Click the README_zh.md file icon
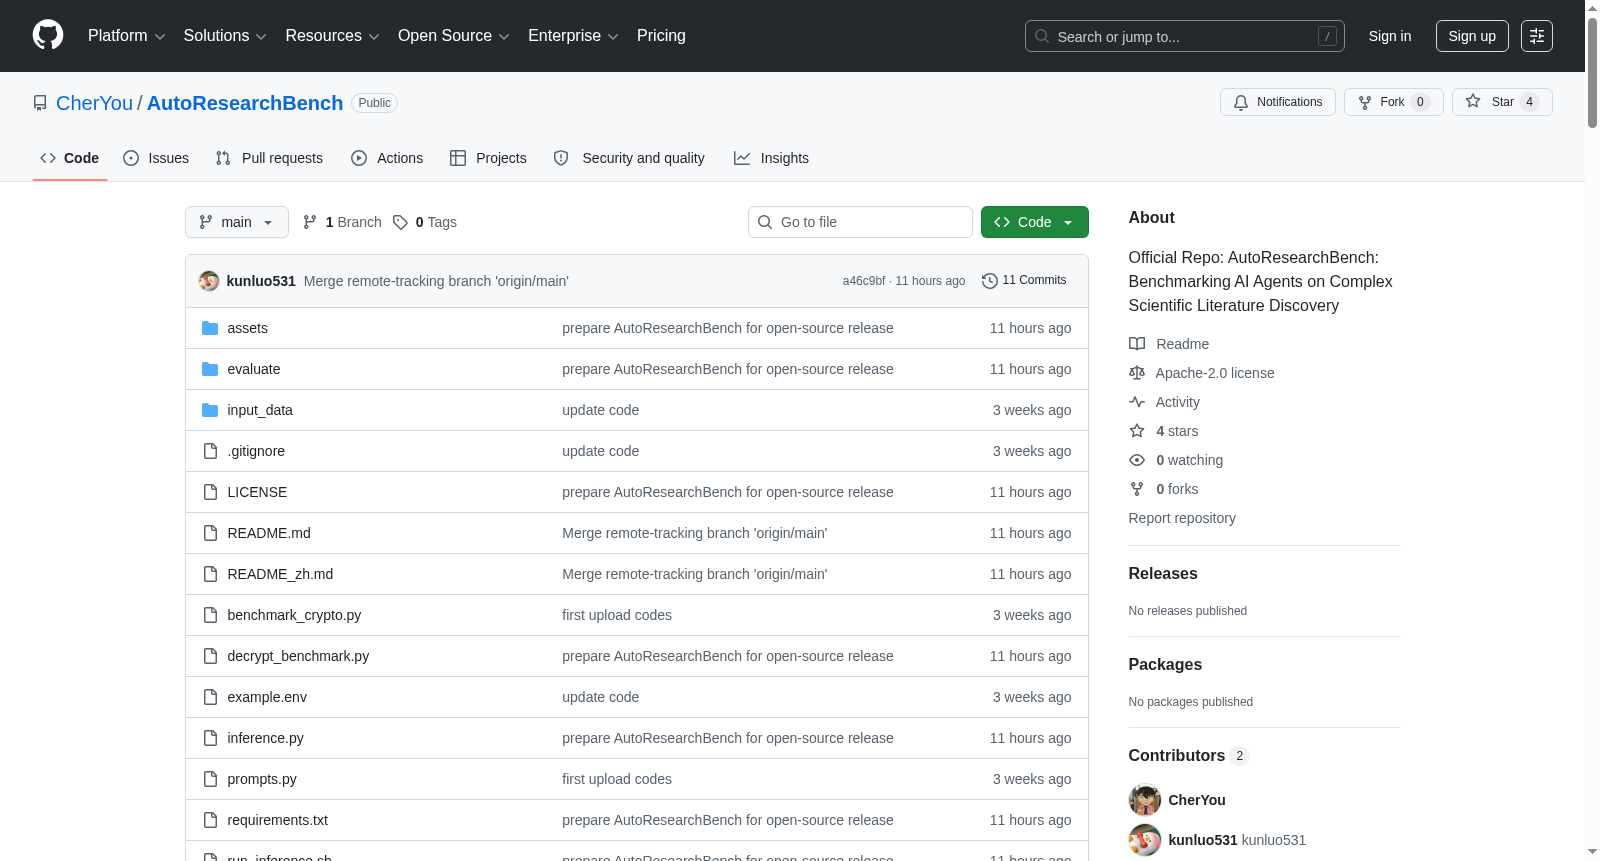 point(210,574)
